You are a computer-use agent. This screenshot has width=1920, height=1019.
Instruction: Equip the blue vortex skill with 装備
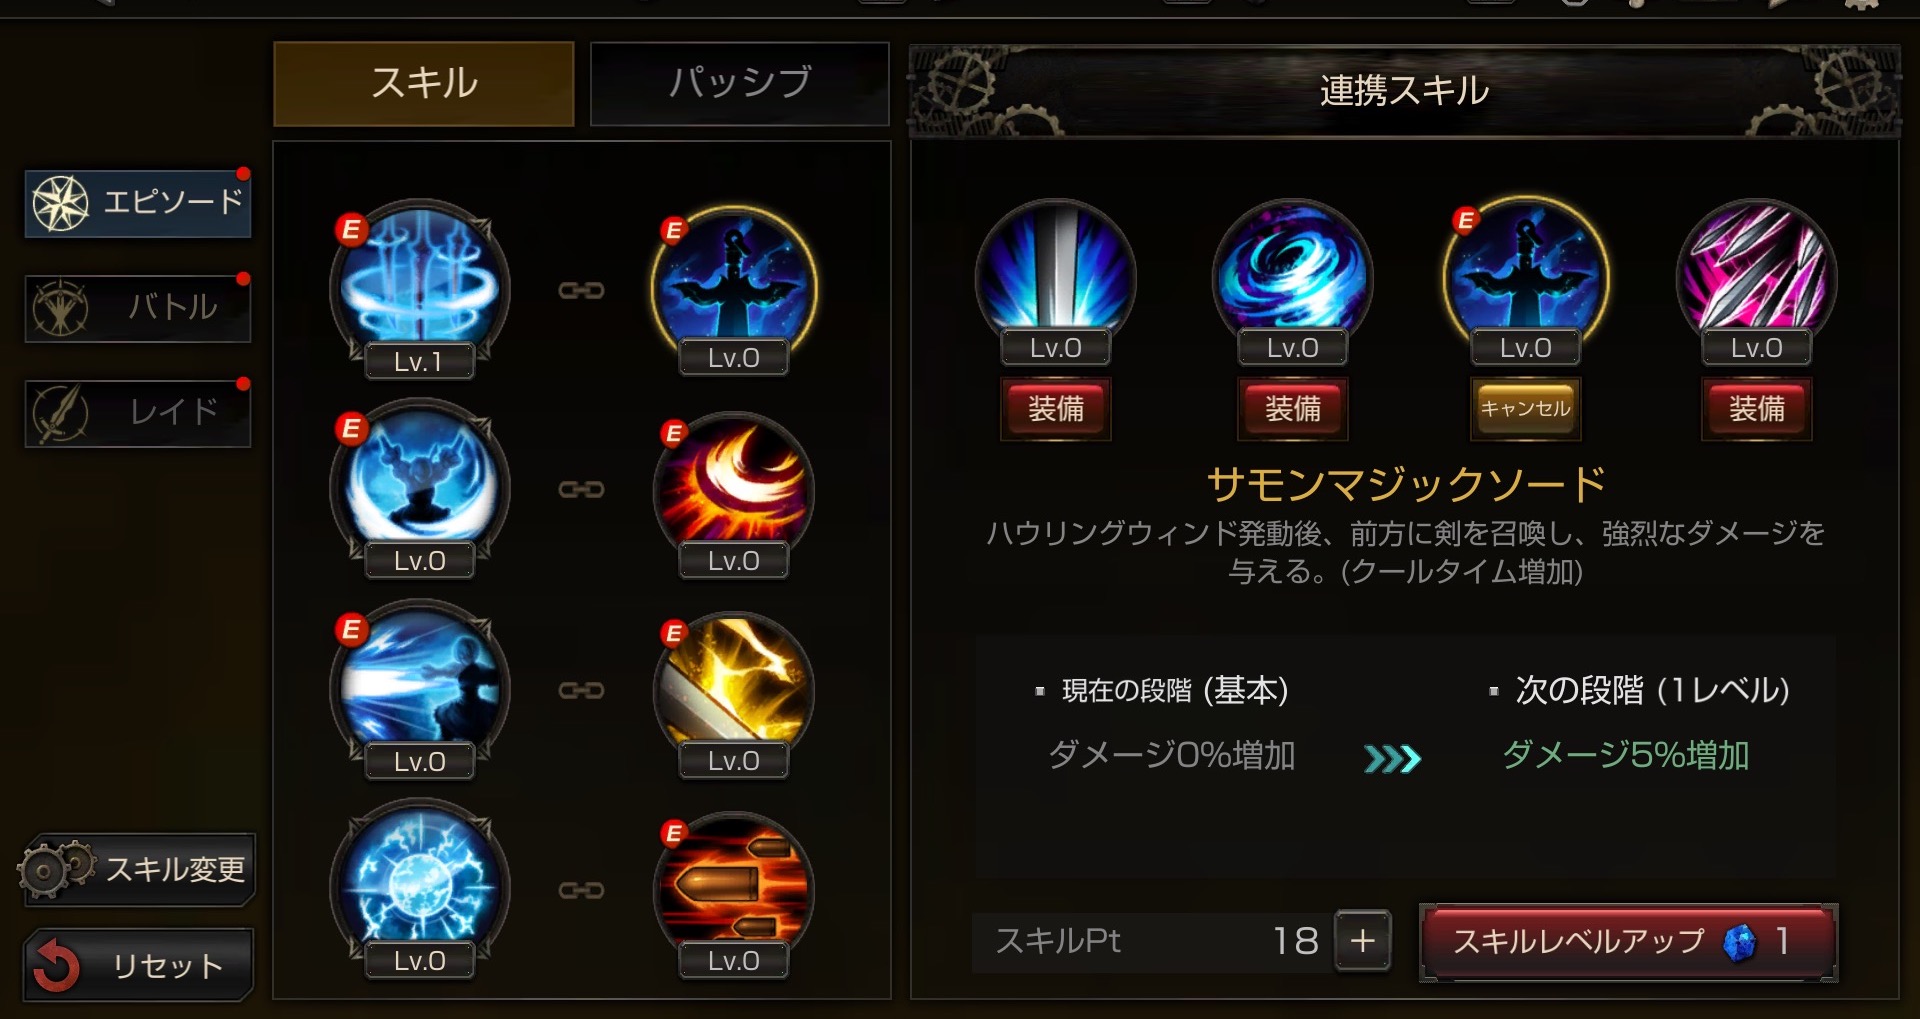[x=1293, y=409]
